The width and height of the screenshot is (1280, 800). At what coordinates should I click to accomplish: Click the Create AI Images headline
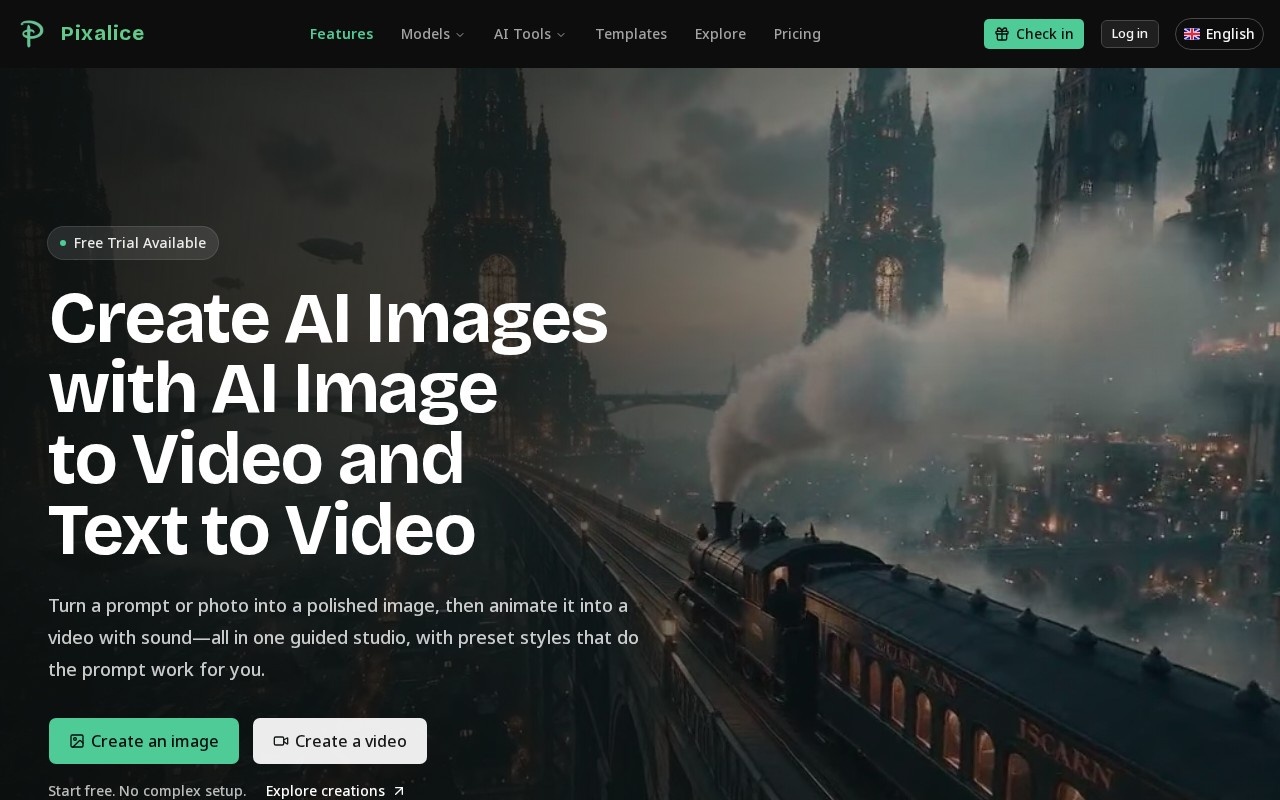point(329,423)
